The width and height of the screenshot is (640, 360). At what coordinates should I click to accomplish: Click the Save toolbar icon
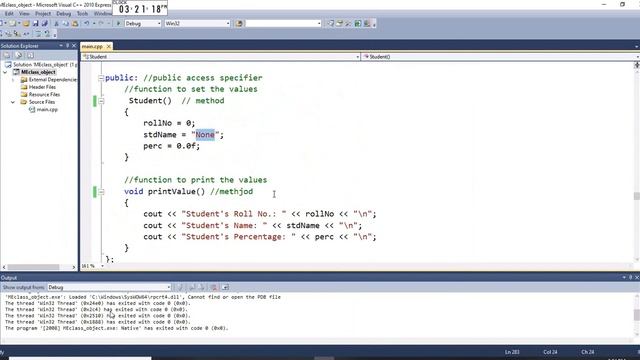click(36, 24)
